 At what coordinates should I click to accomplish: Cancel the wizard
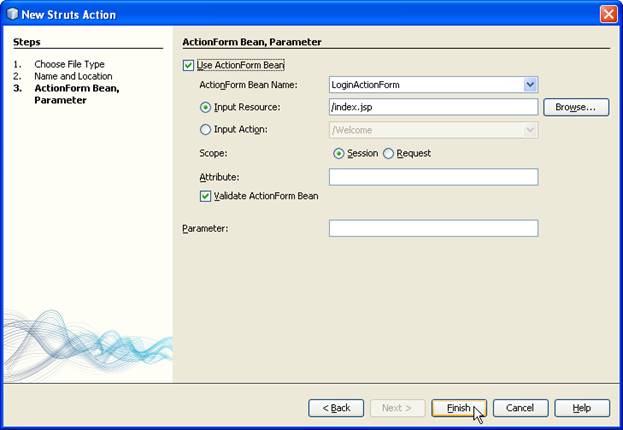[x=520, y=408]
